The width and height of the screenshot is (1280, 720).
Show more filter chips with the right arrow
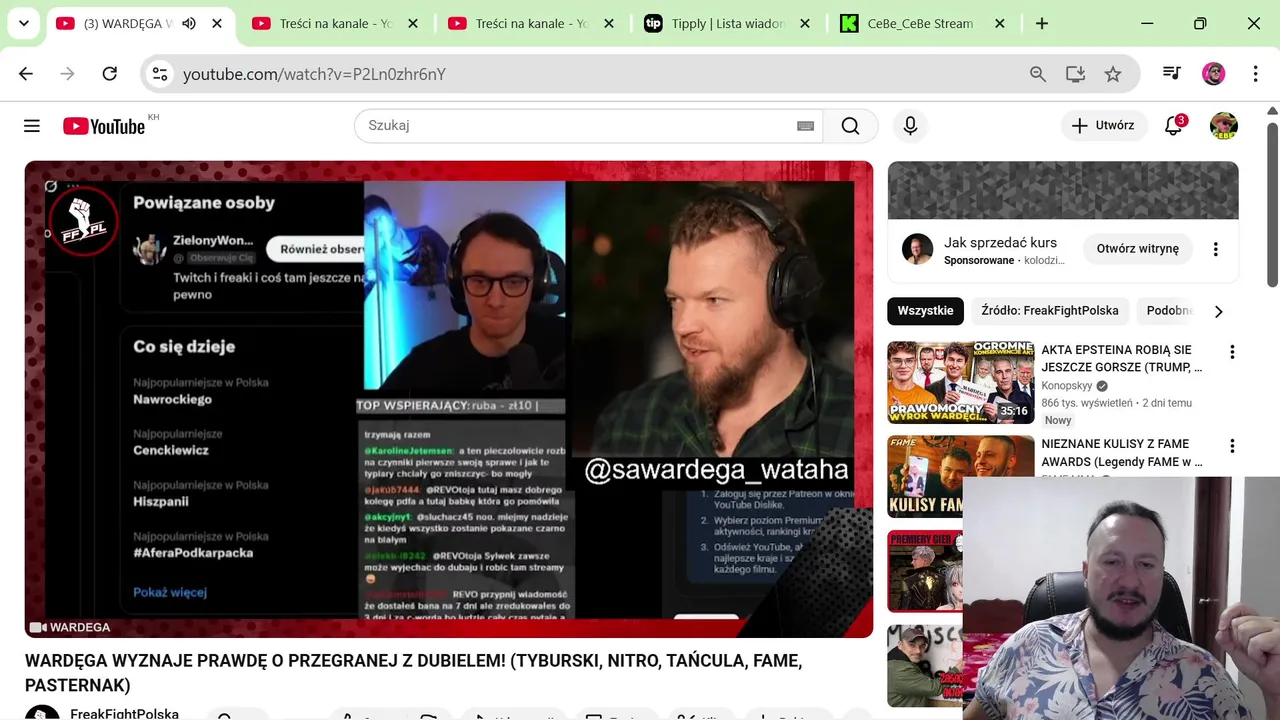tap(1218, 311)
